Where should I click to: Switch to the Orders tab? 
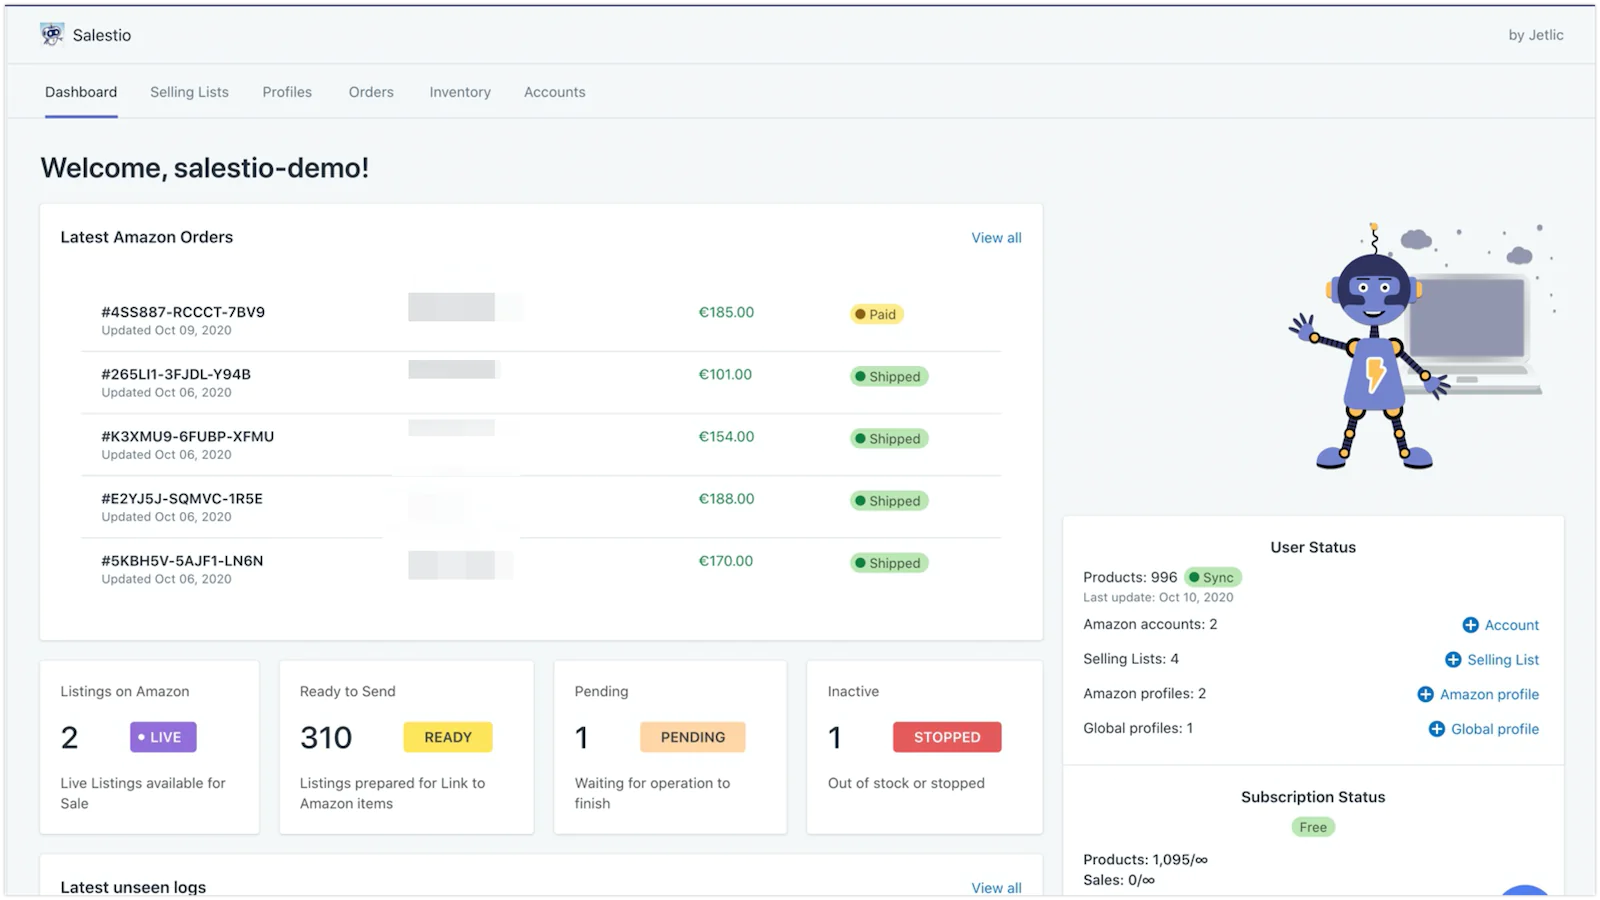coord(371,91)
